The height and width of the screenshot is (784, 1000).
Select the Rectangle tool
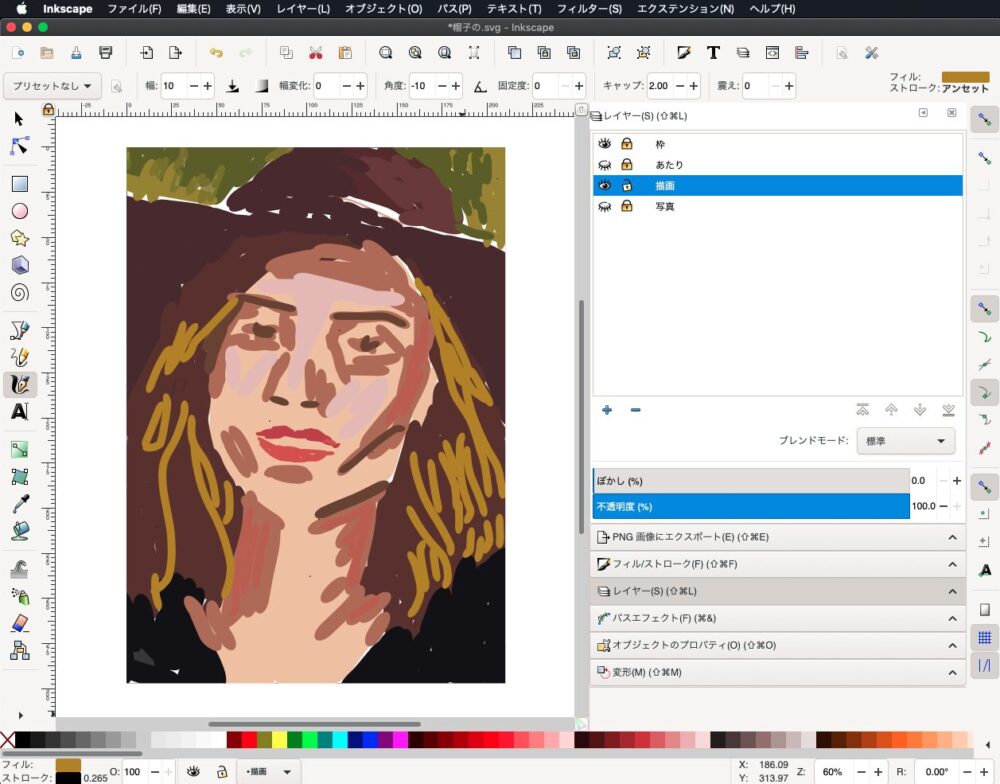click(x=19, y=184)
